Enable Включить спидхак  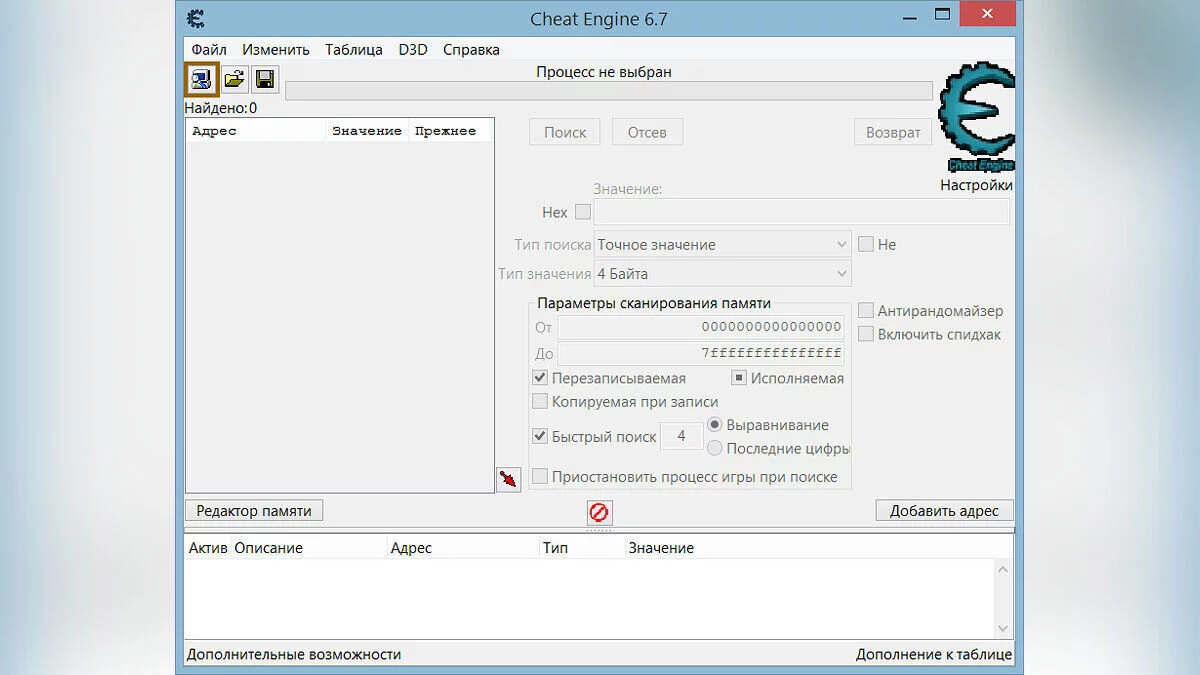865,334
